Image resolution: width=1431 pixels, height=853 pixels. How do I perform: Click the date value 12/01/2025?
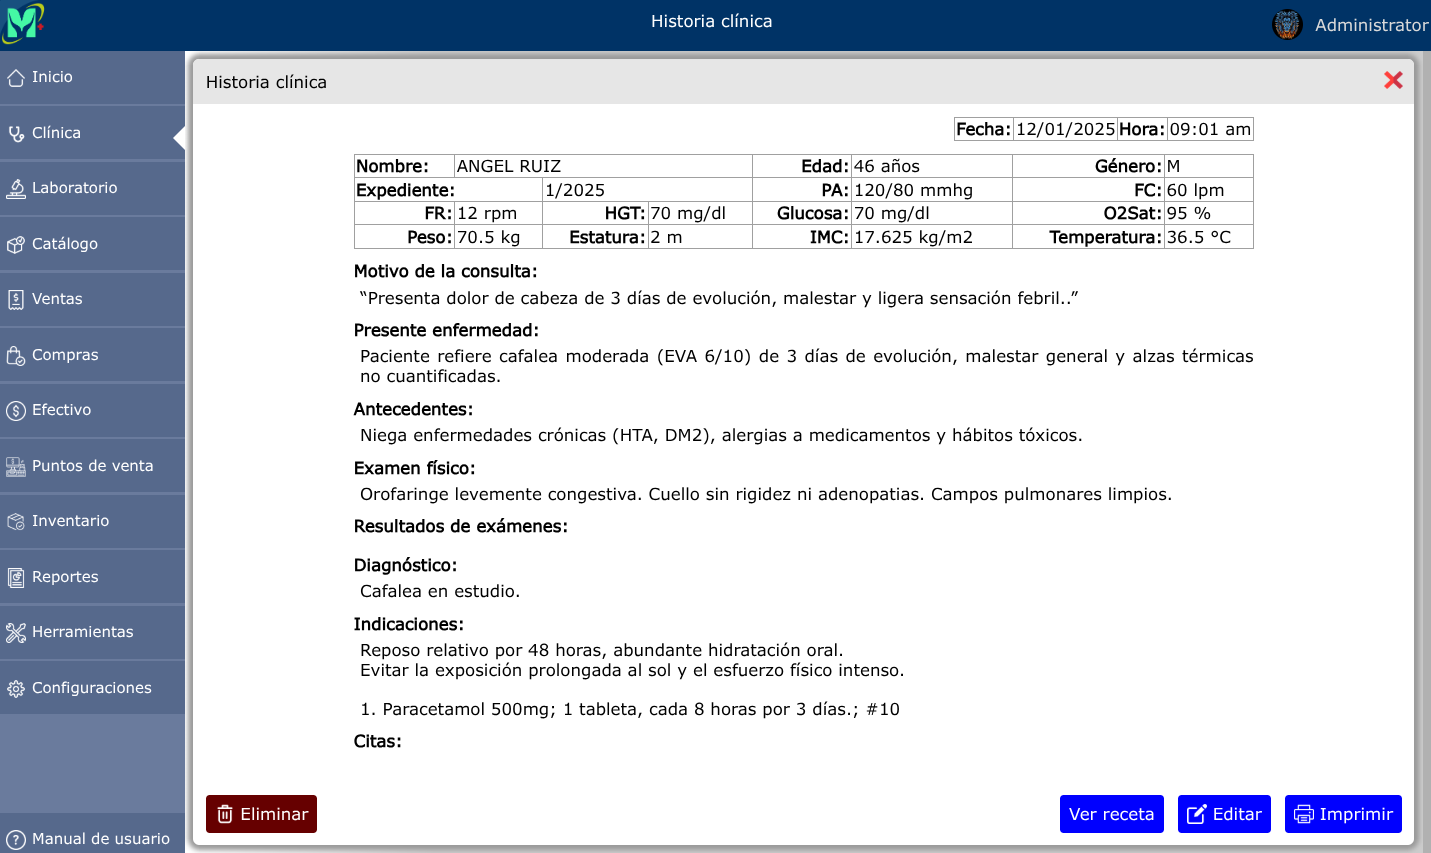coord(1065,129)
